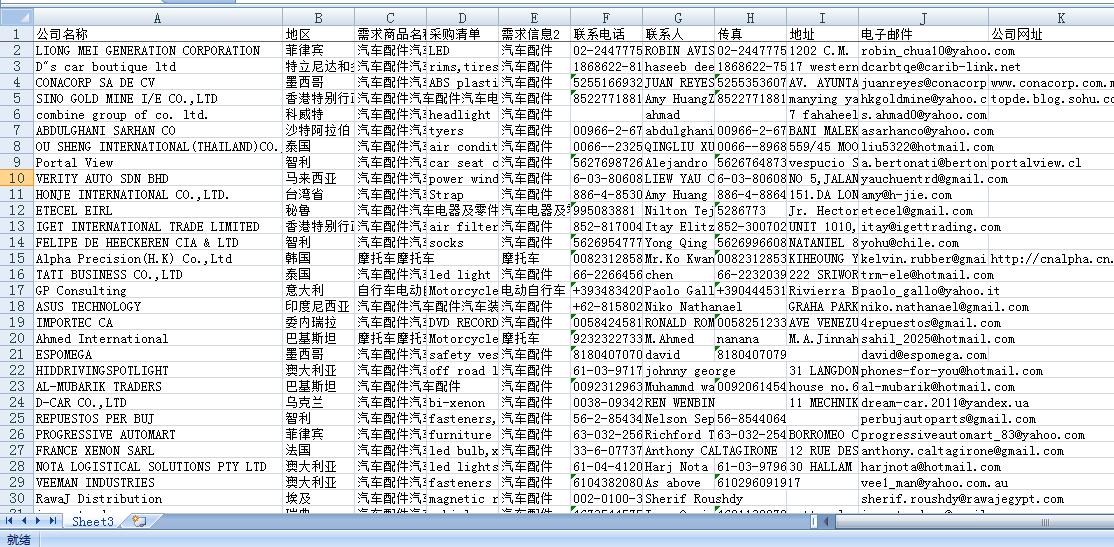
Task: Click the tab split handle before the scrollbar
Action: click(x=815, y=521)
